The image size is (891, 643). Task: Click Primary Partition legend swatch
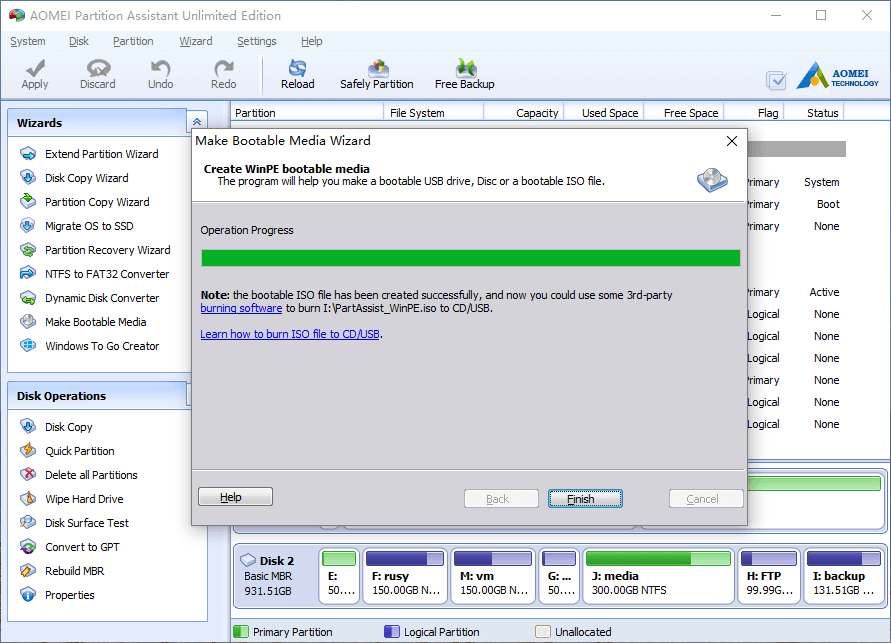coord(241,632)
